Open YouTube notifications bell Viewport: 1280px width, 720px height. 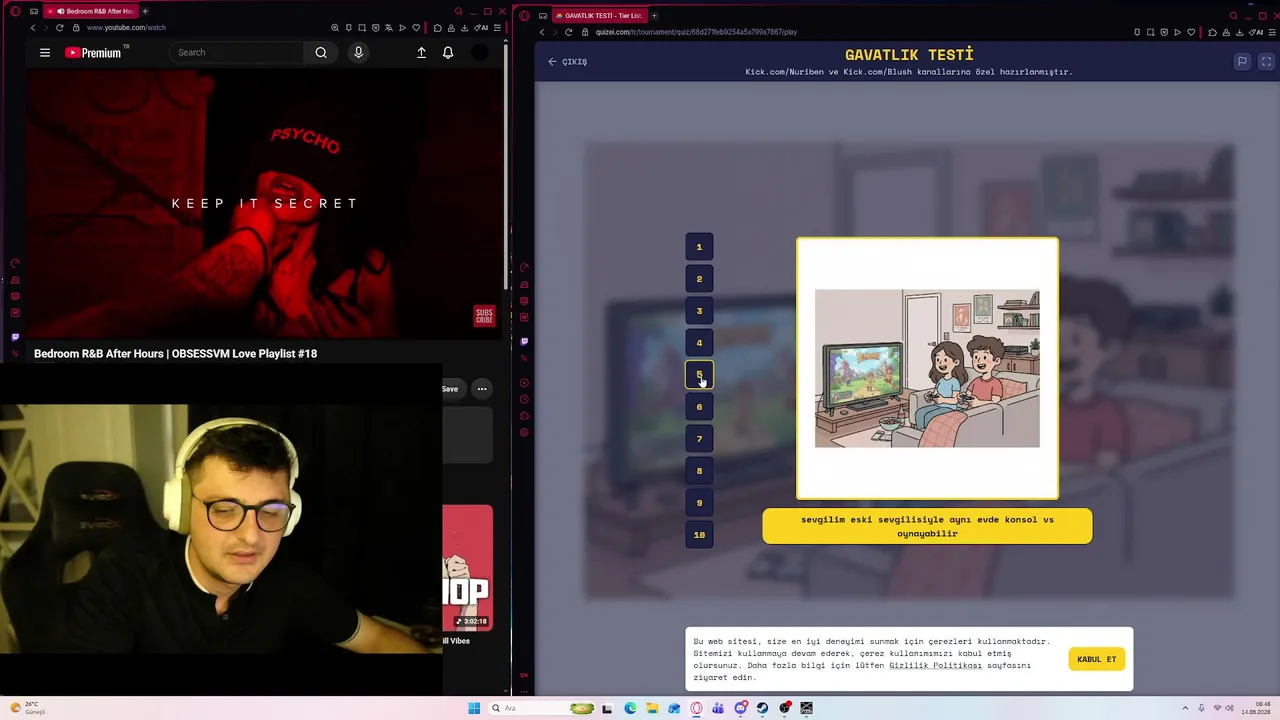tap(448, 53)
